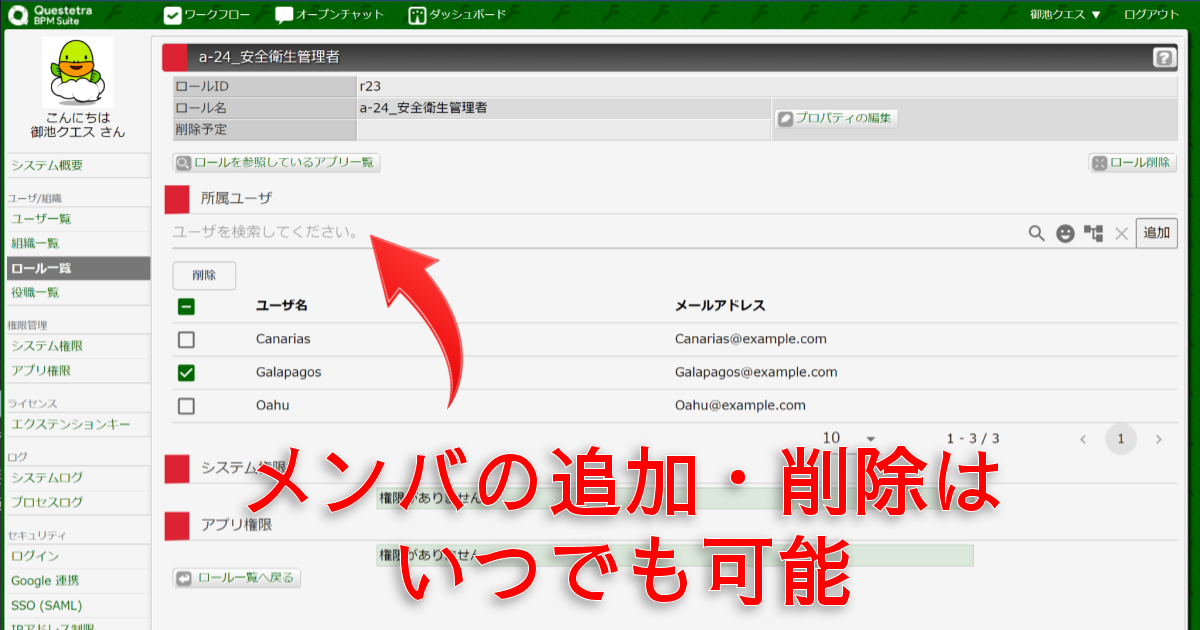Uncheck the Galapagos user checkbox
Screen dimensions: 1200x630
(186, 373)
